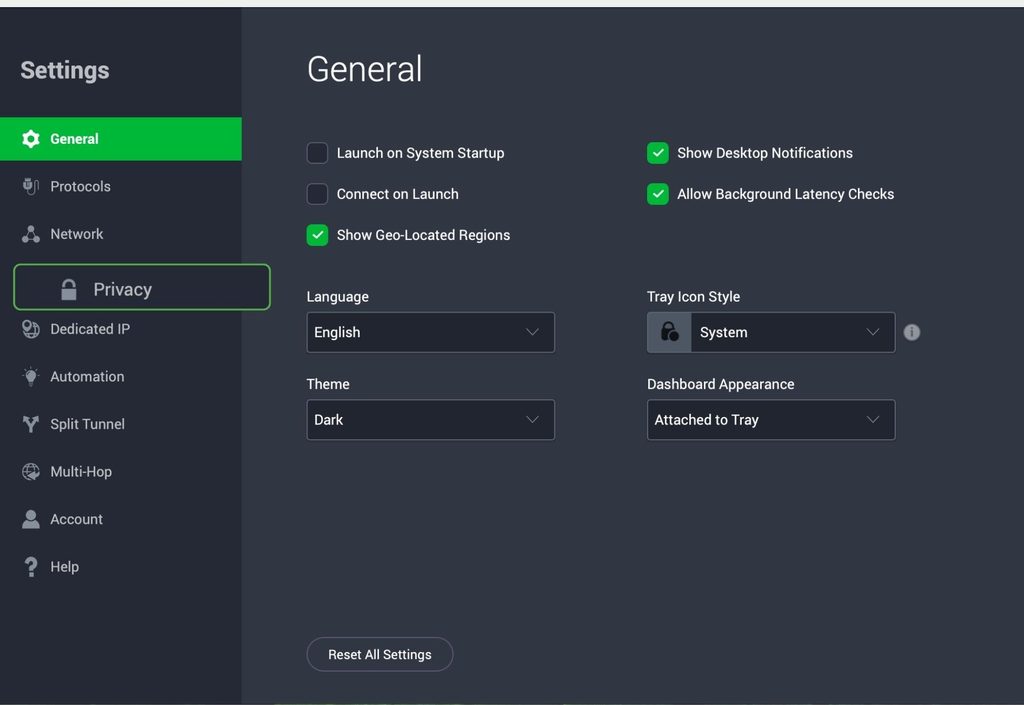Open Dashboard Appearance Attached to Tray dropdown

point(771,420)
